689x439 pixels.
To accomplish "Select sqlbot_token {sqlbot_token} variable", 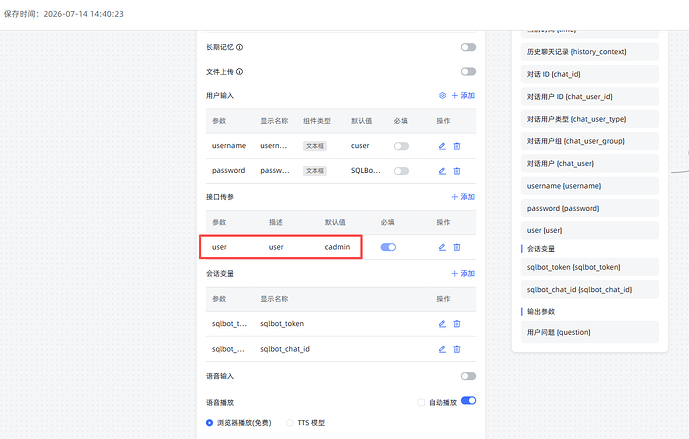I will [590, 267].
